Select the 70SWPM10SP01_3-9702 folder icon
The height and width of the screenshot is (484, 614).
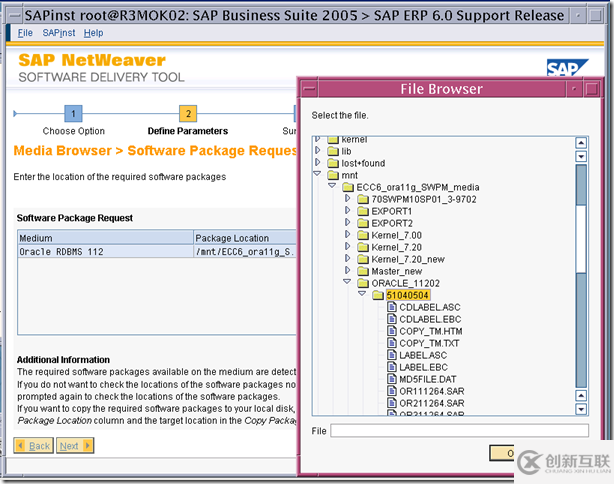point(363,199)
